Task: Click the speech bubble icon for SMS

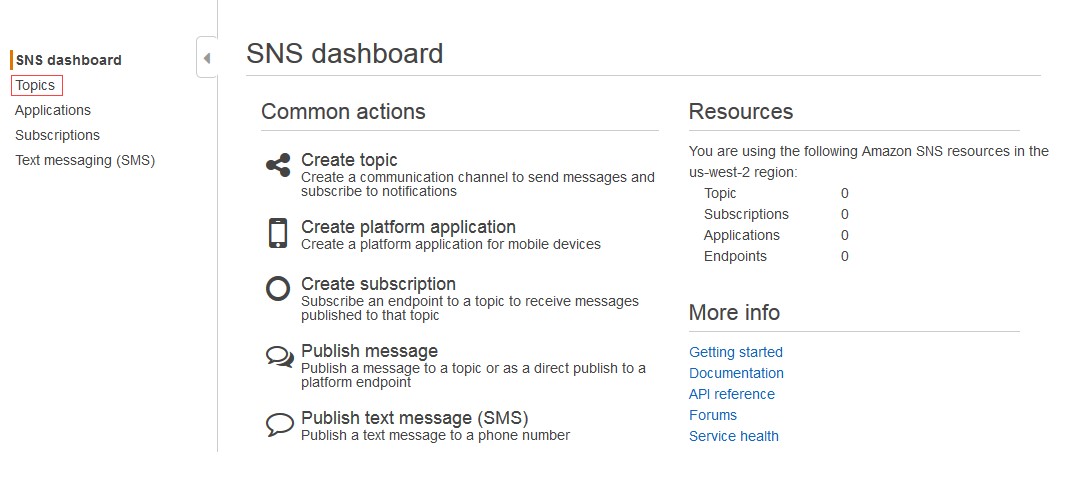Action: click(280, 424)
